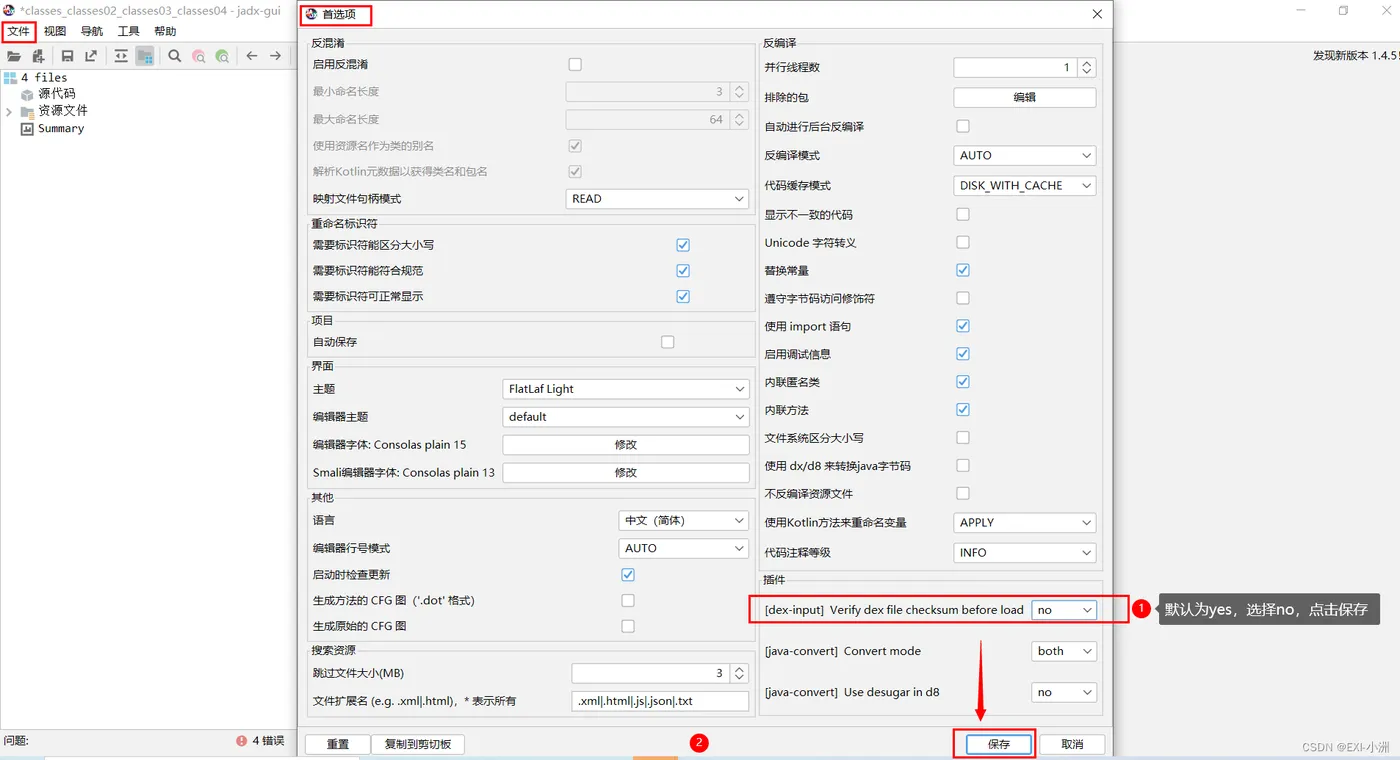Click the jadx logo in Preferences title bar
This screenshot has height=760, width=1400.
[311, 15]
